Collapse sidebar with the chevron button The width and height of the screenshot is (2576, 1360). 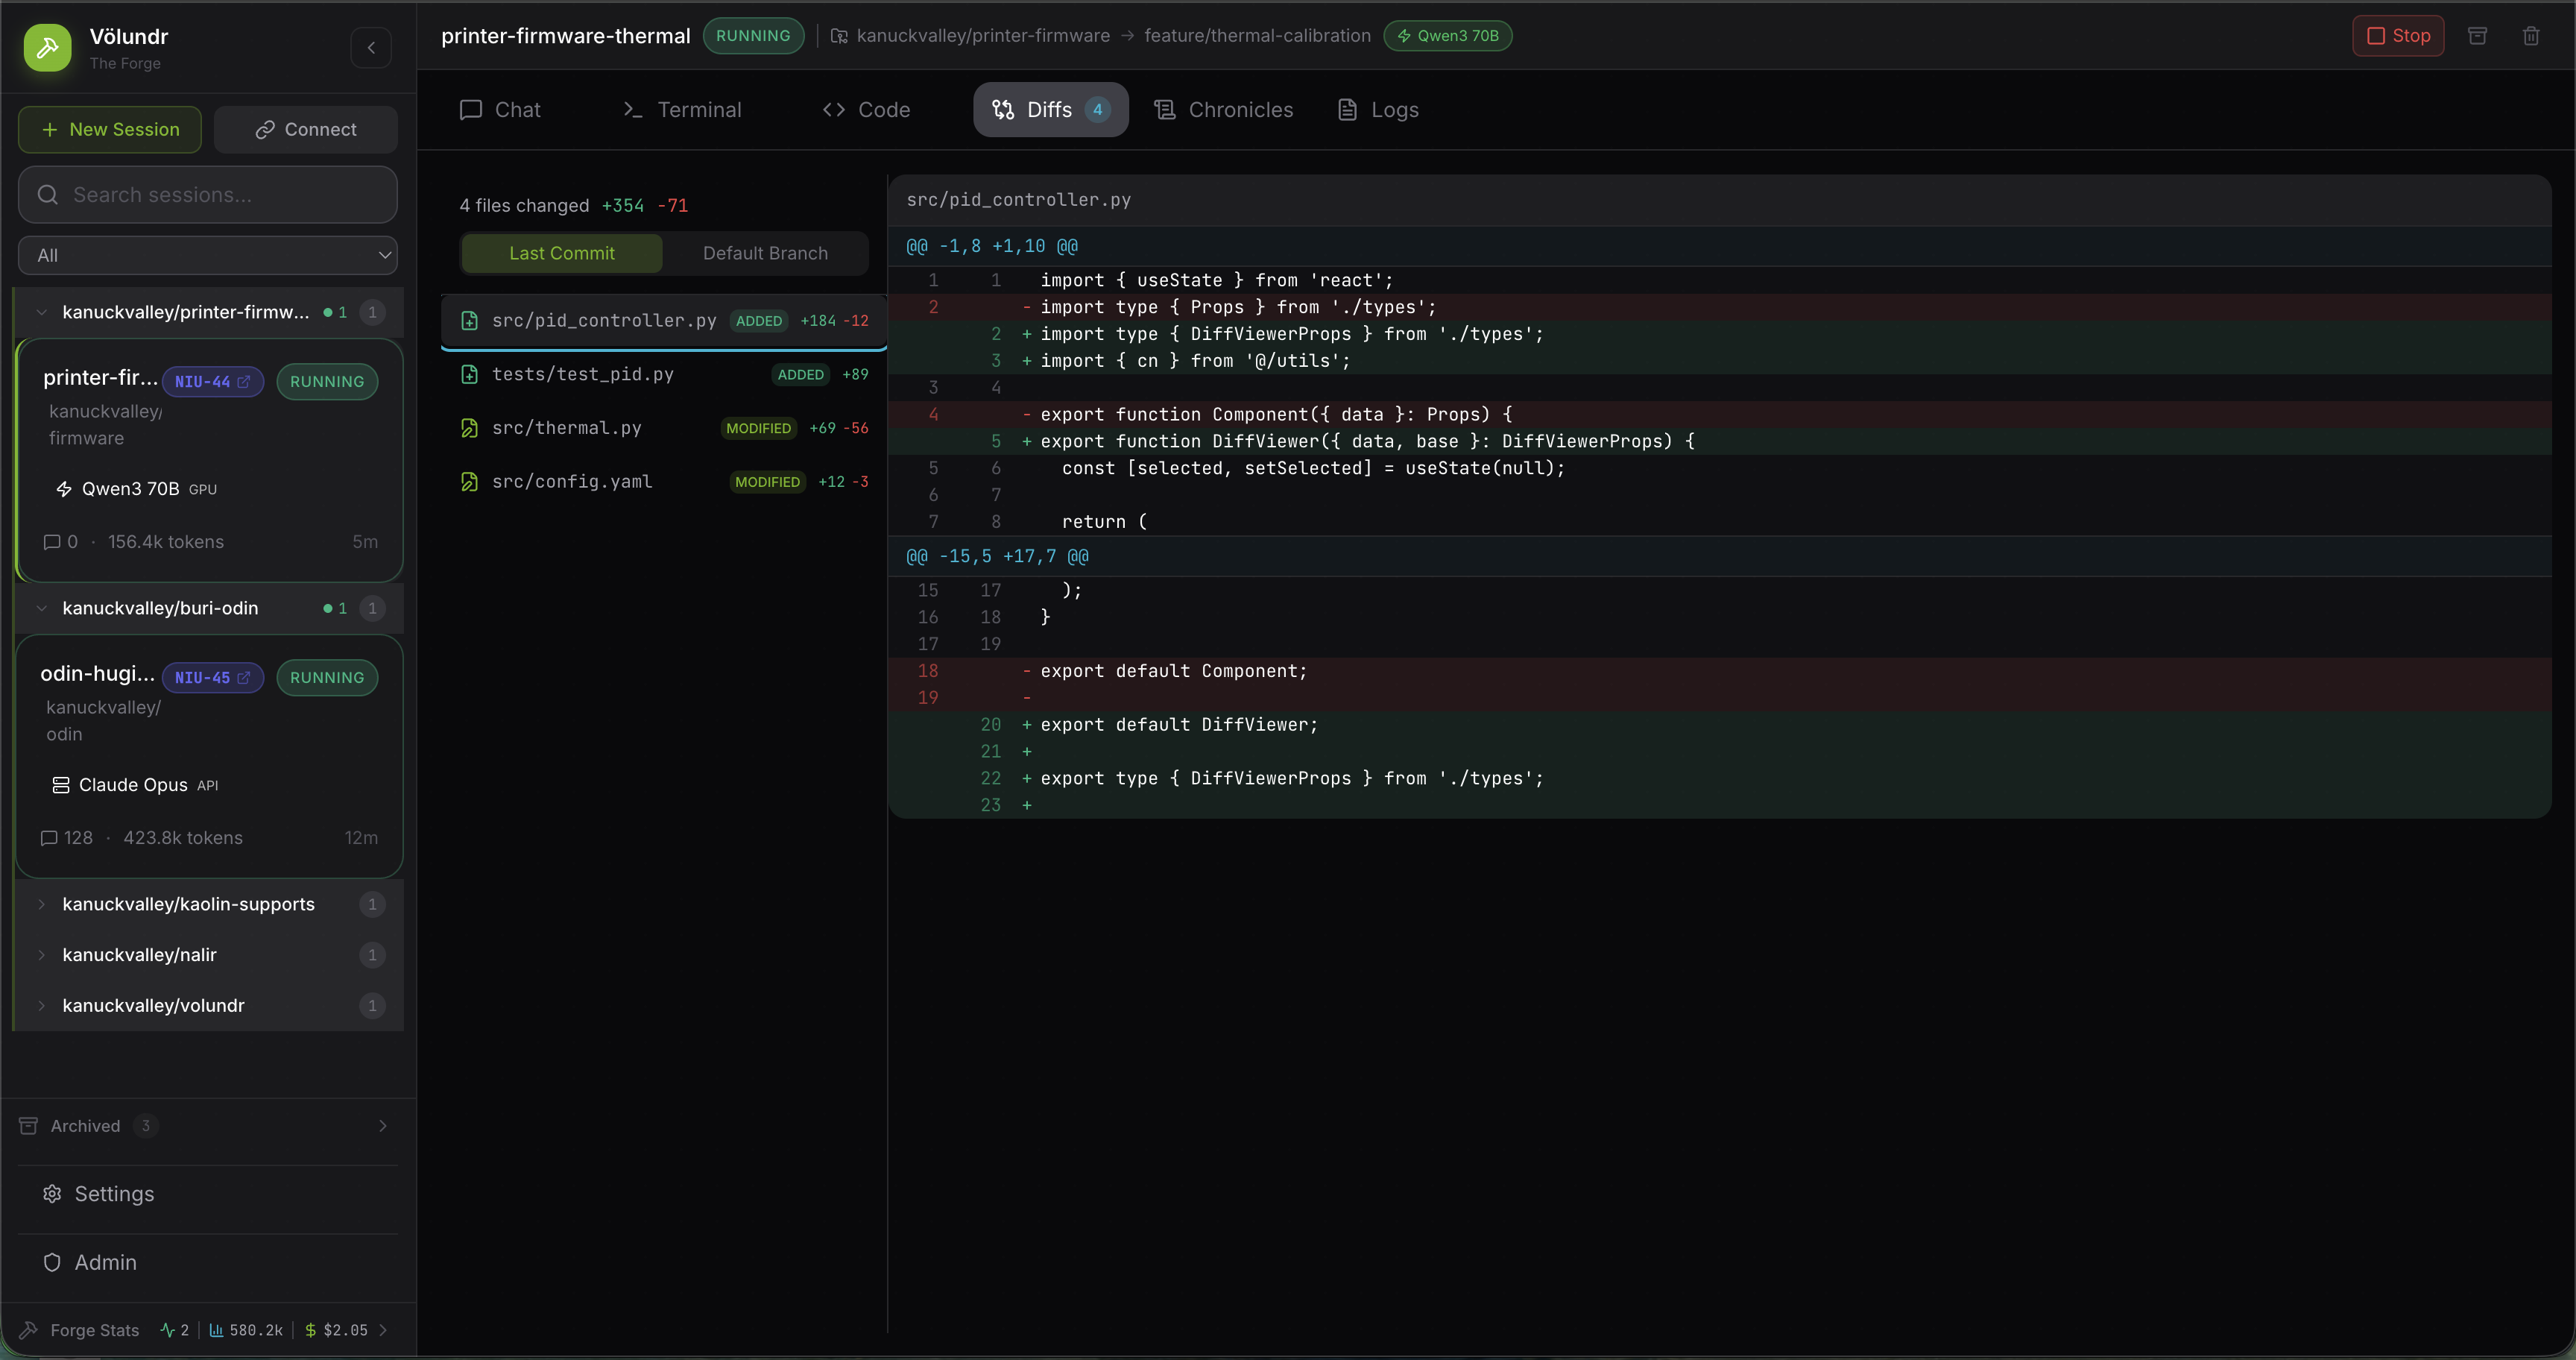tap(371, 47)
